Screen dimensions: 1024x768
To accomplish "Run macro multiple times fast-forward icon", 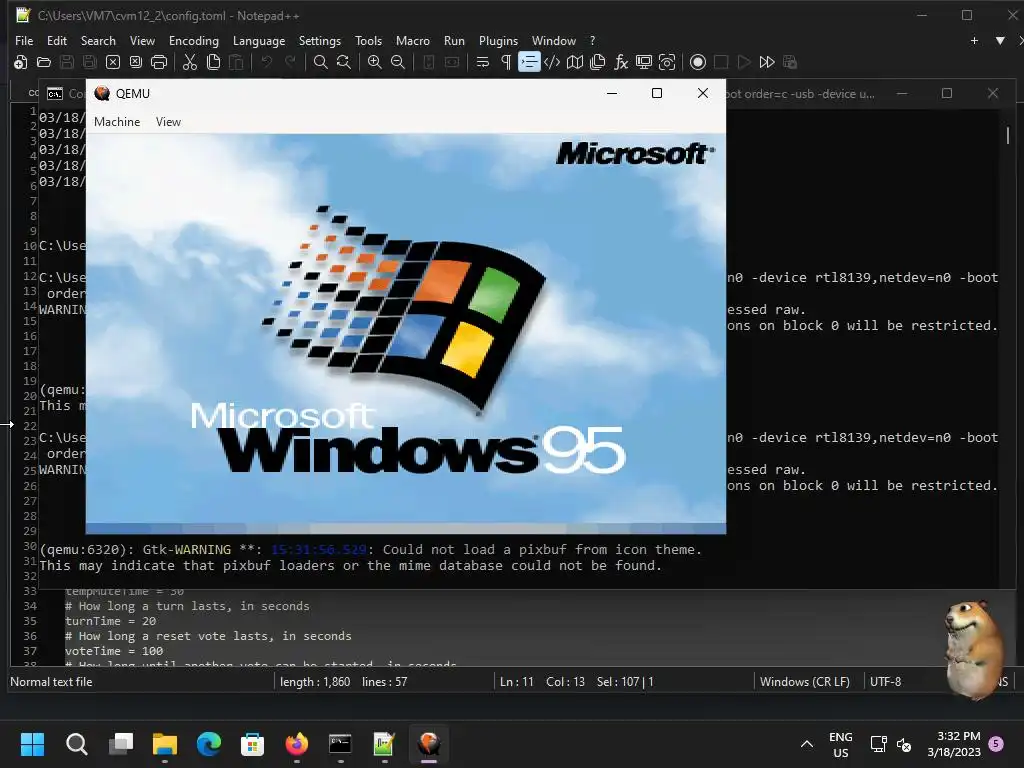I will (x=767, y=62).
